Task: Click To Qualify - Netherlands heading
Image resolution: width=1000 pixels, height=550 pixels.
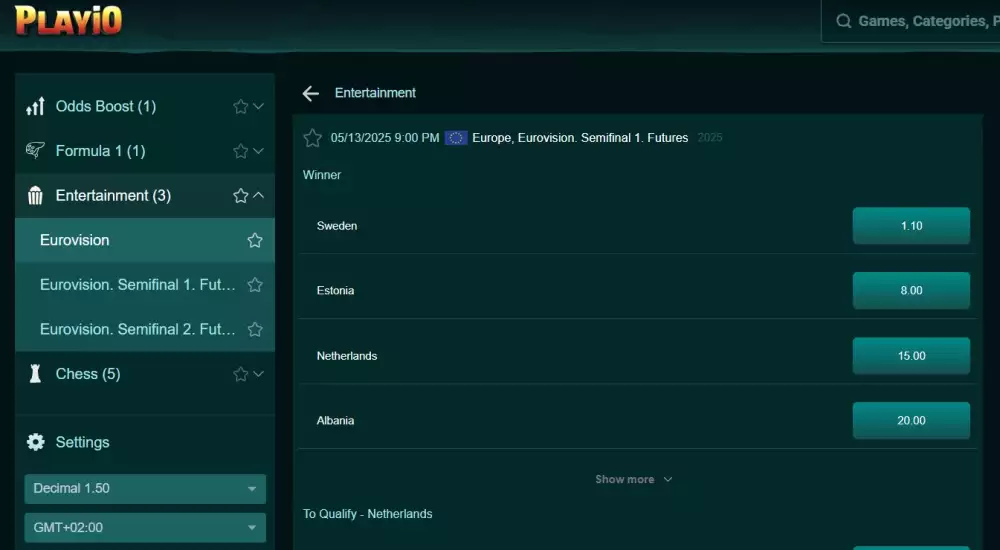Action: pos(367,514)
